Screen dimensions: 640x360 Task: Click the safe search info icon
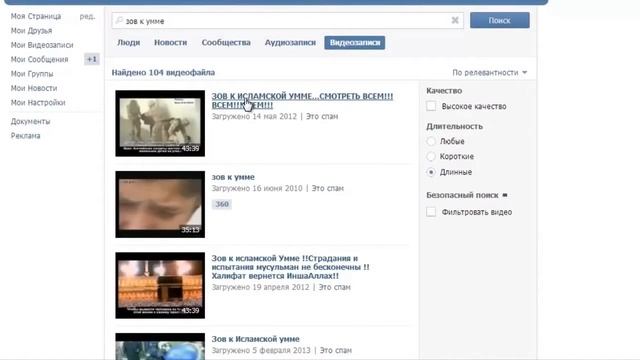click(505, 195)
